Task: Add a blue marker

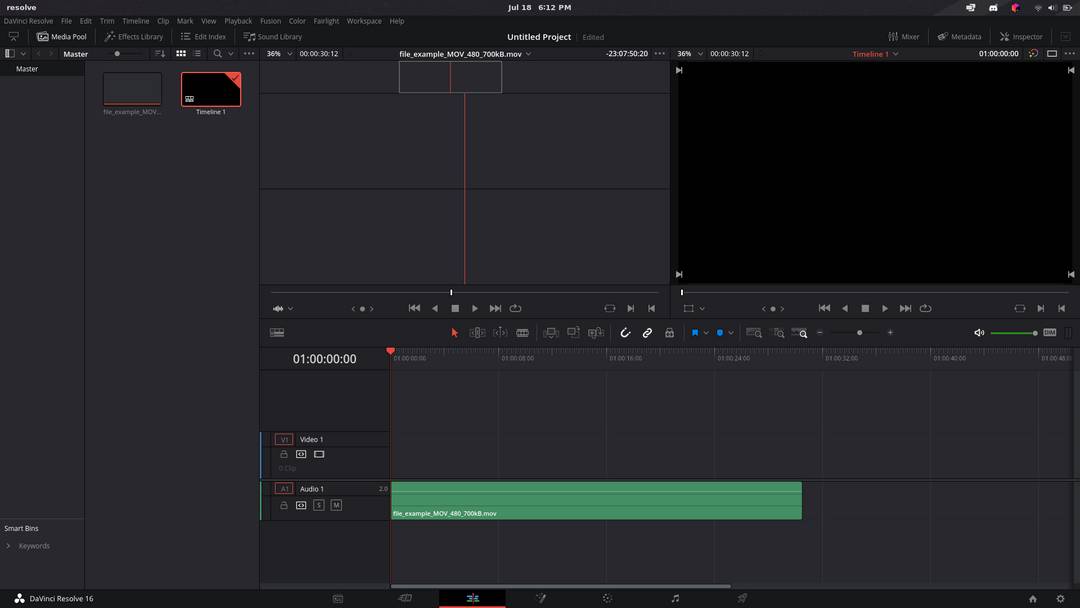Action: (x=720, y=333)
